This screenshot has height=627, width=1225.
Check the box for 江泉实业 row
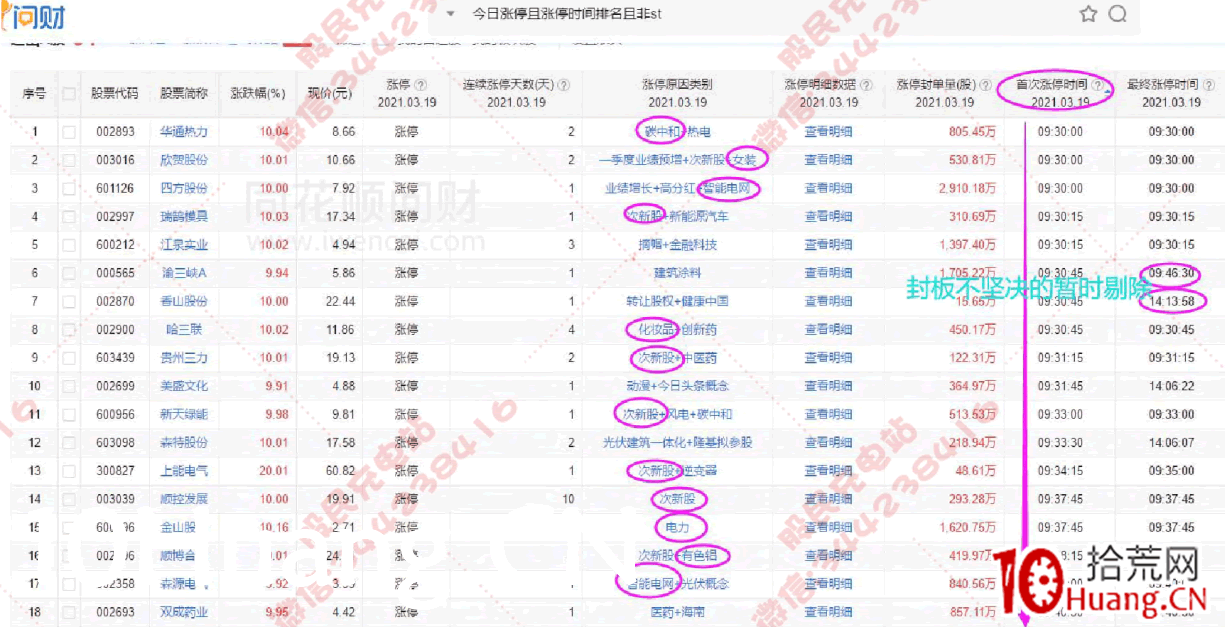click(x=69, y=244)
